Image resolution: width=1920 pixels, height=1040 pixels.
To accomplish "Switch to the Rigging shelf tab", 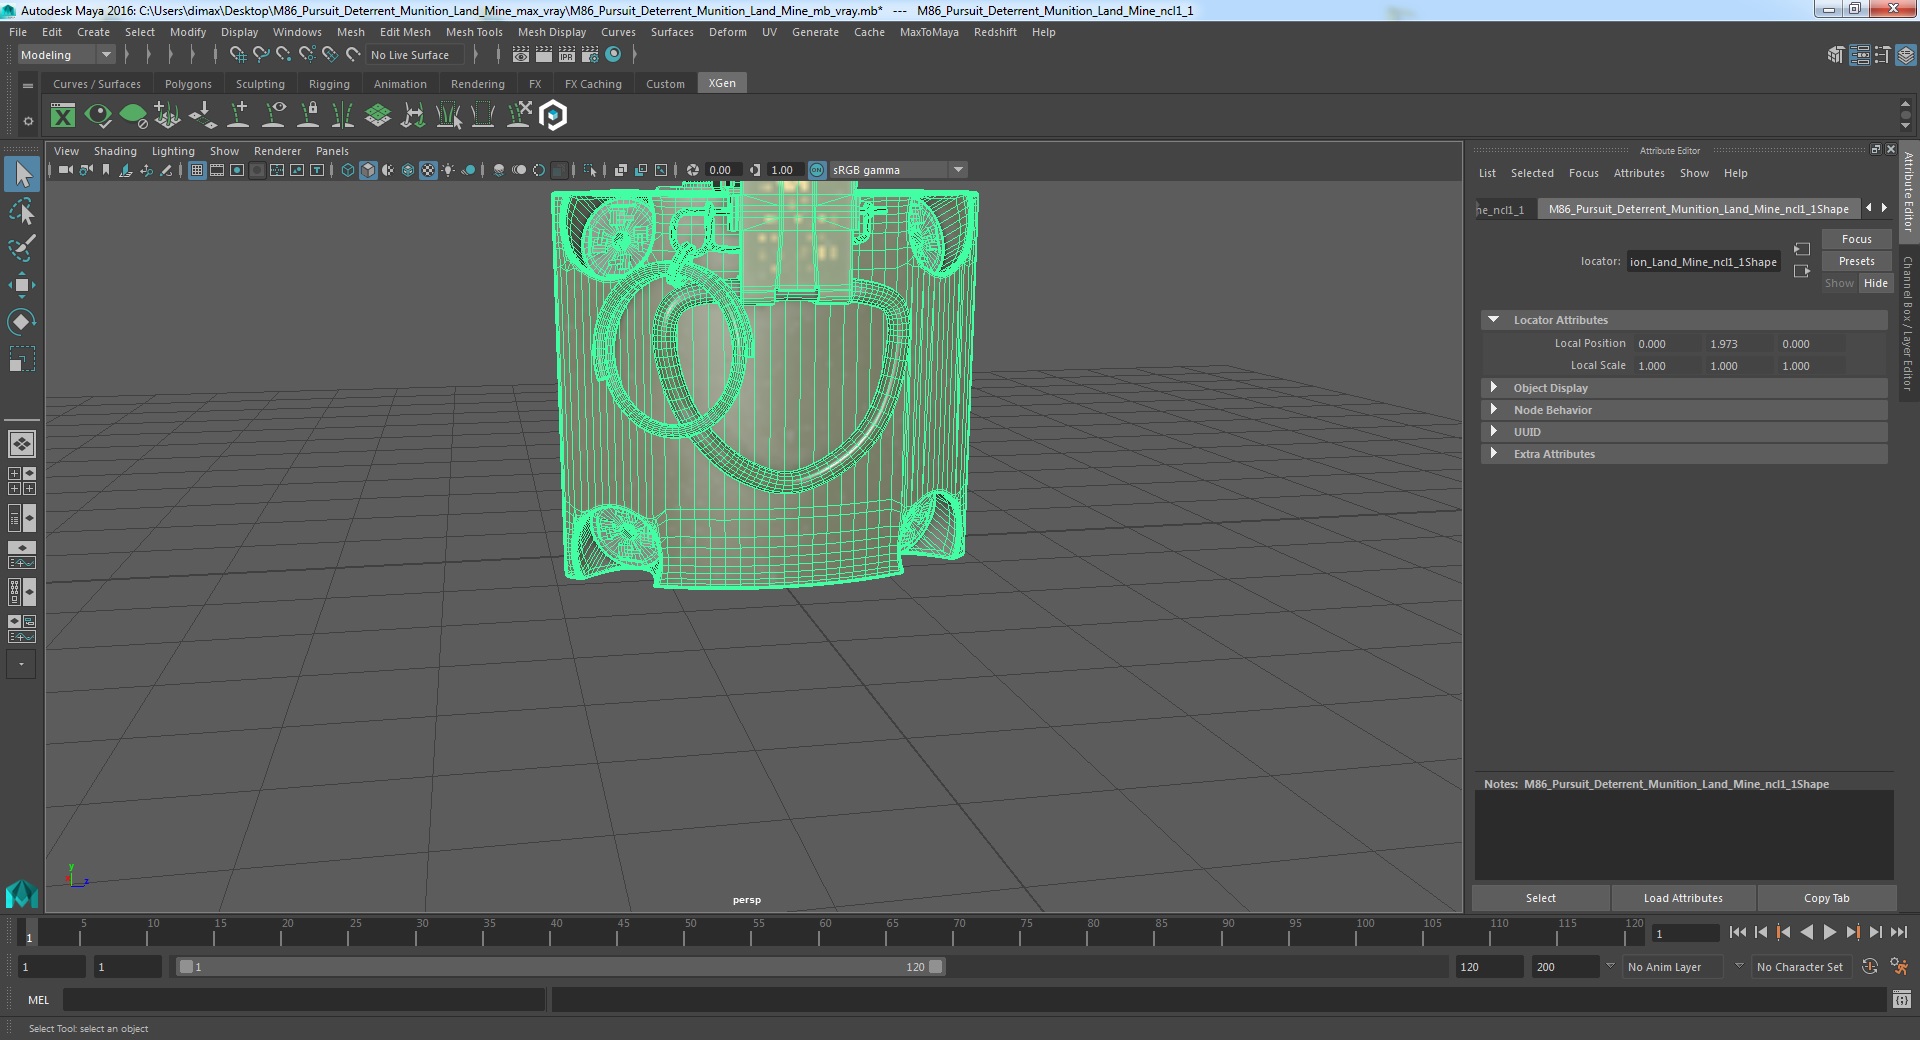I will 329,84.
